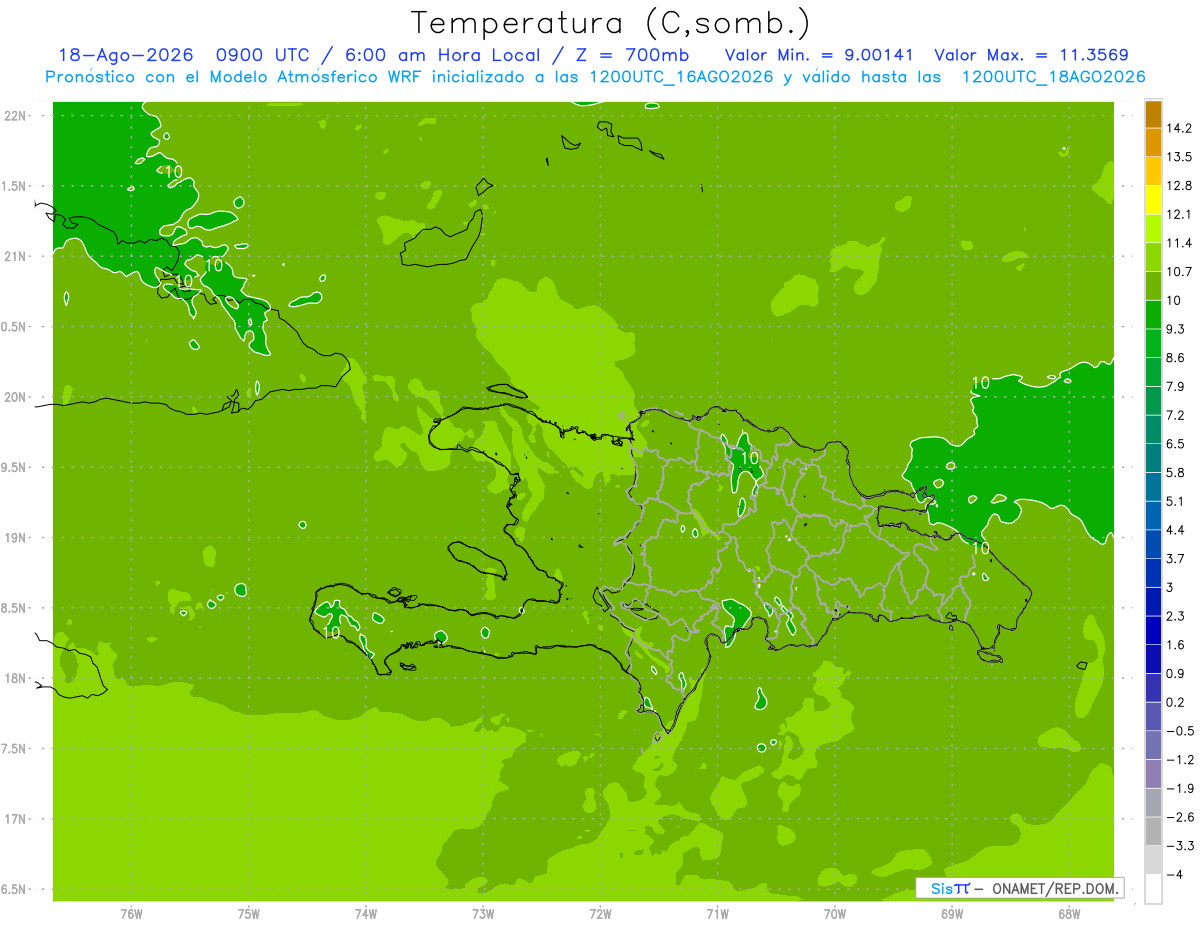Click the "ONAMET/REP.DOM." credit label

tap(1055, 888)
